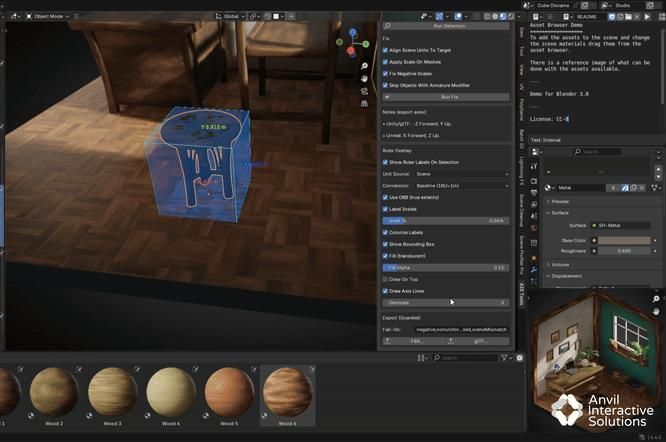Viewport: 666px width, 442px height.
Task: Open the Scene Profiler Pro sidebar tab
Action: coord(522,255)
